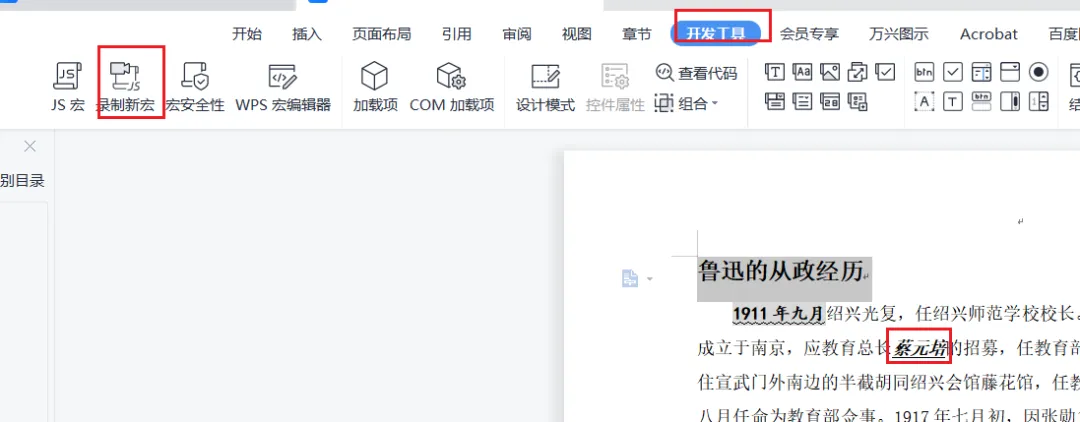Switch to the 插入 tab
This screenshot has width=1080, height=422.
coord(307,34)
